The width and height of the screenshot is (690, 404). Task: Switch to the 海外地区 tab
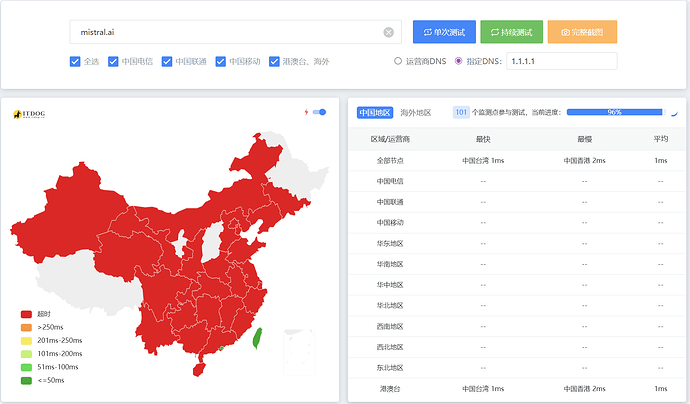415,113
